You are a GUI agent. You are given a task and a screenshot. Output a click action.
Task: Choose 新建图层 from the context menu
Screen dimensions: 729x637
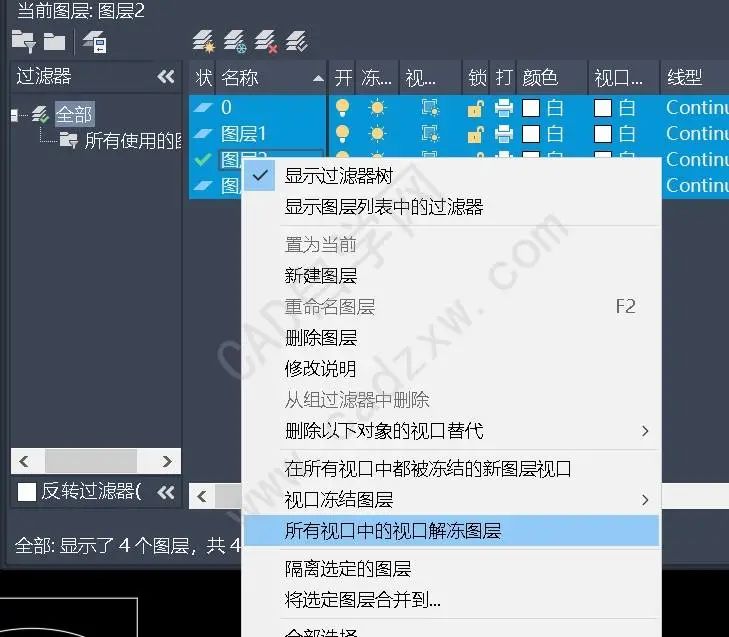451,276
